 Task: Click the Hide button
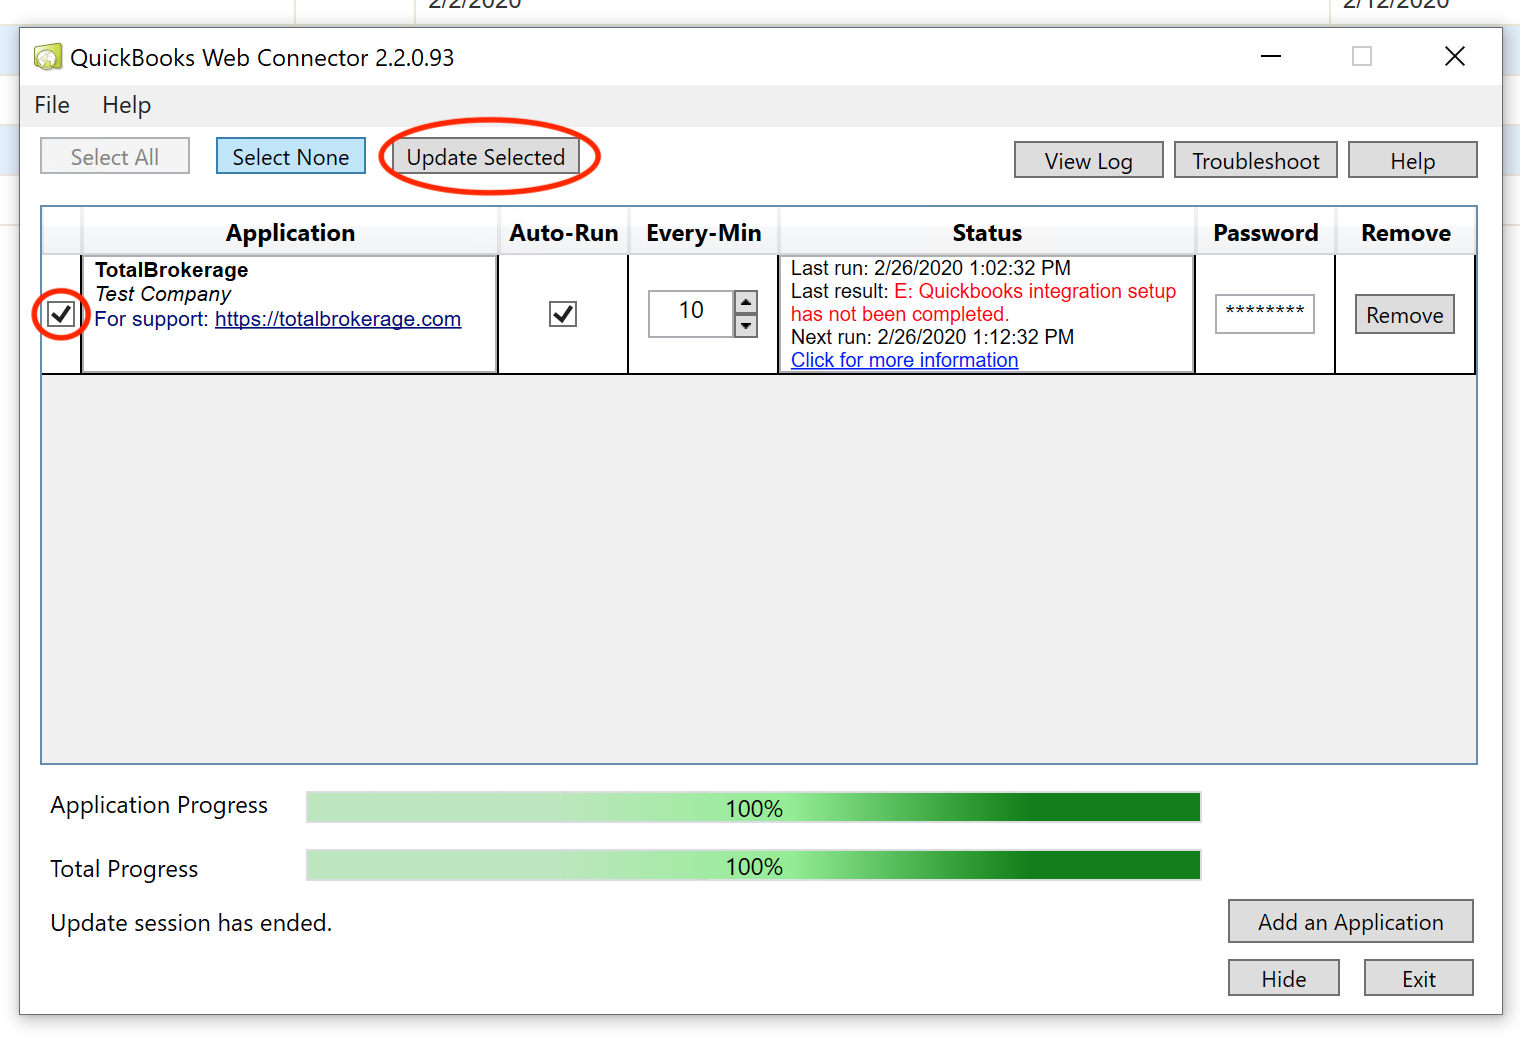click(x=1283, y=978)
